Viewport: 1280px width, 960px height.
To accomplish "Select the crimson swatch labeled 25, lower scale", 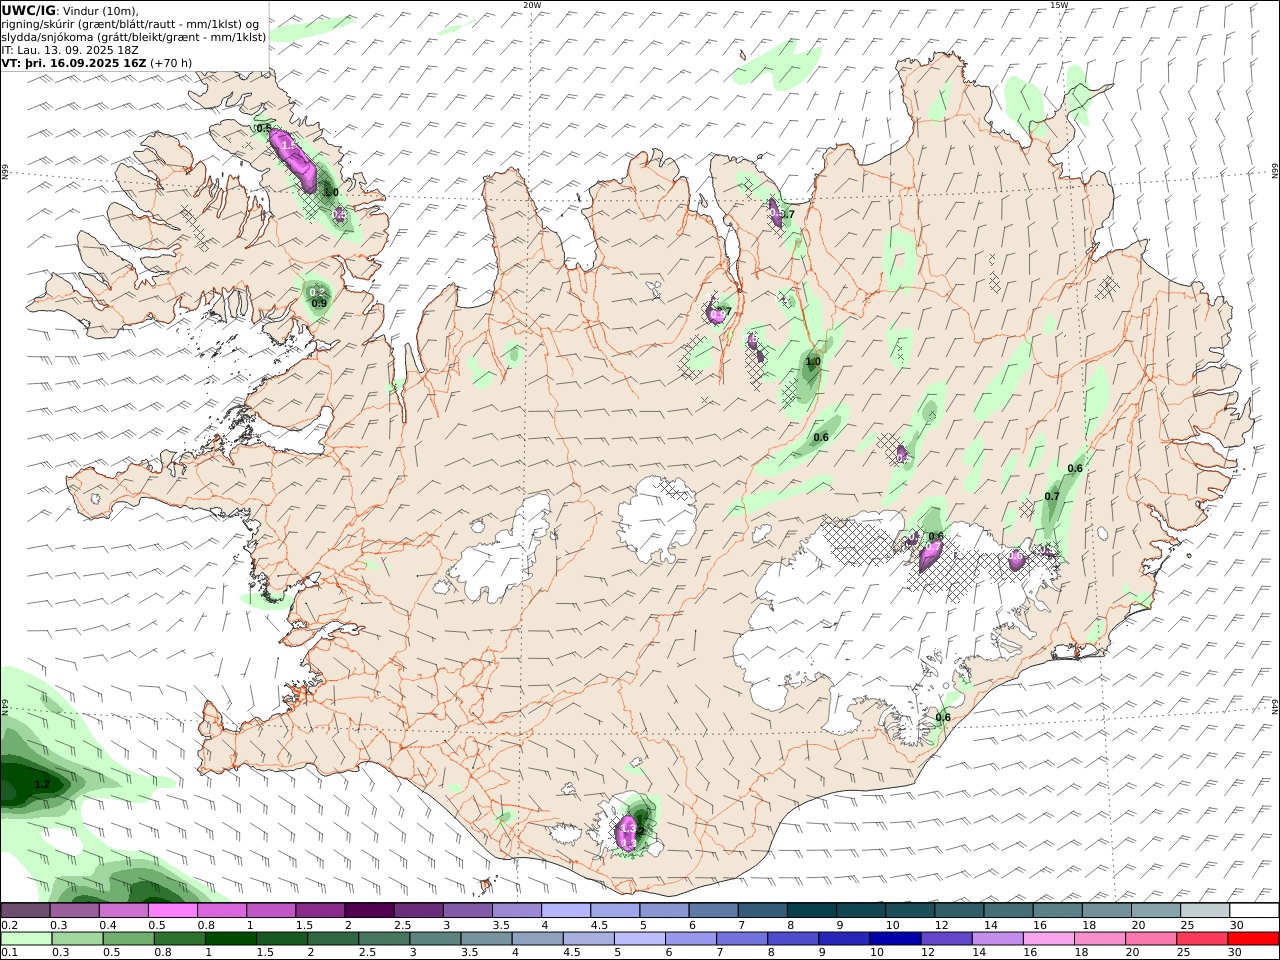I will point(1201,939).
